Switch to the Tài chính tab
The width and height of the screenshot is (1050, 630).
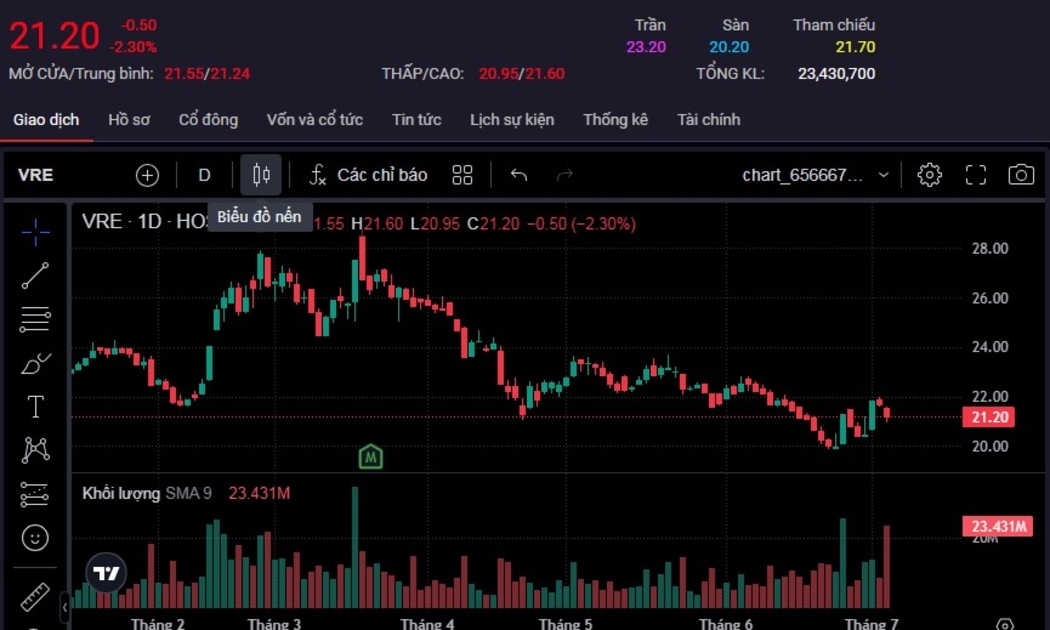coord(708,119)
